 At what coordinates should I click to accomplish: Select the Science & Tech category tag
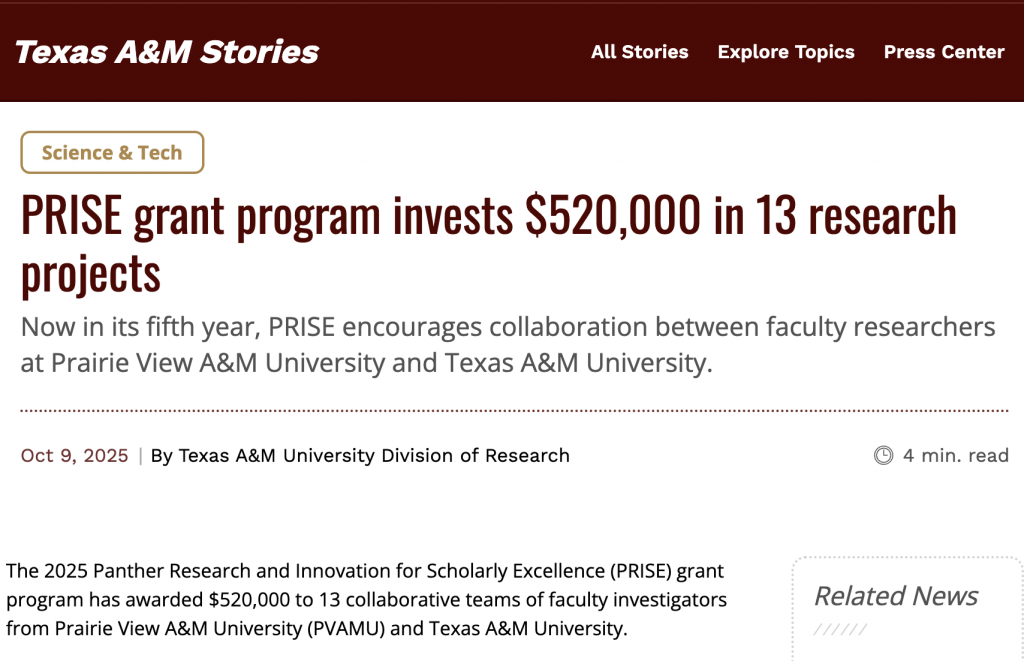(x=112, y=153)
